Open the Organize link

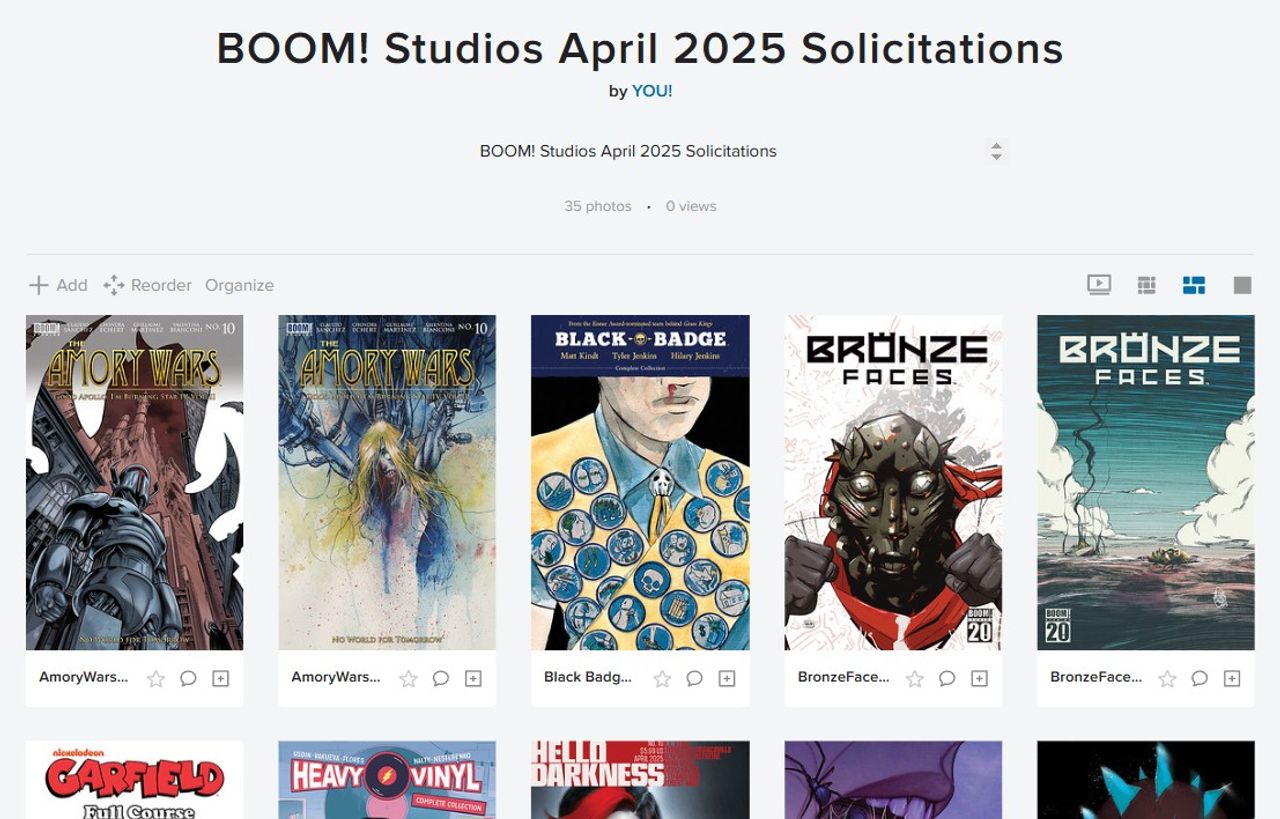coord(239,285)
